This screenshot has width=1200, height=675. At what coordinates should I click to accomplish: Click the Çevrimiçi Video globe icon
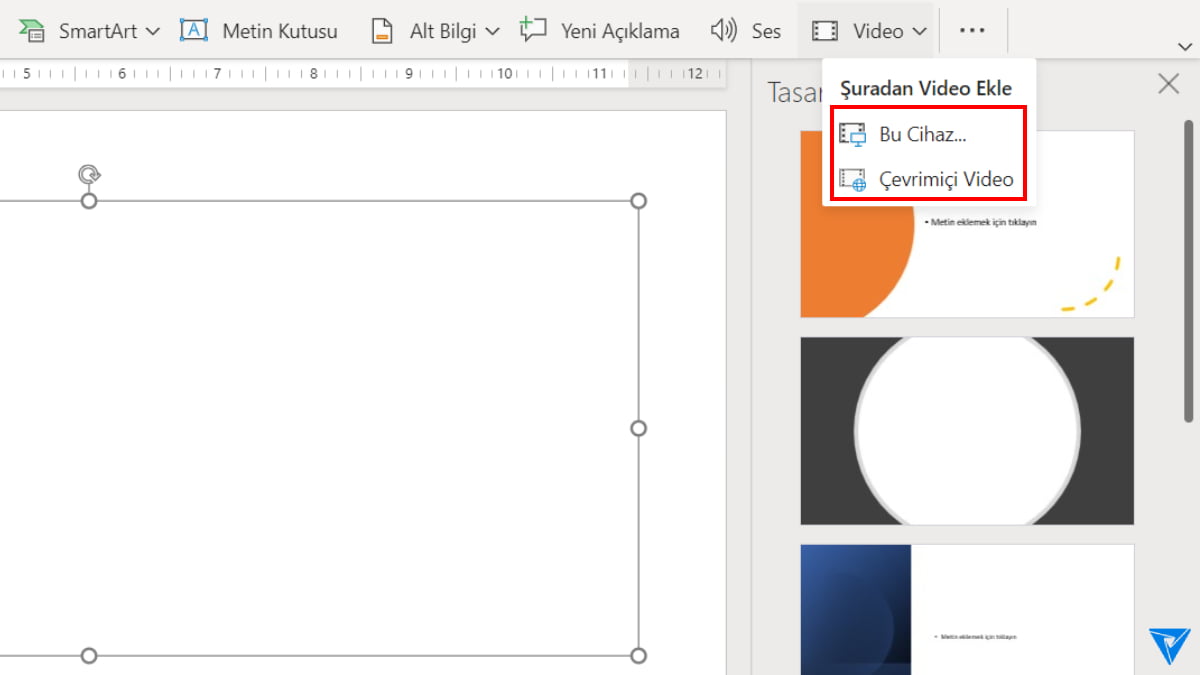tap(854, 180)
